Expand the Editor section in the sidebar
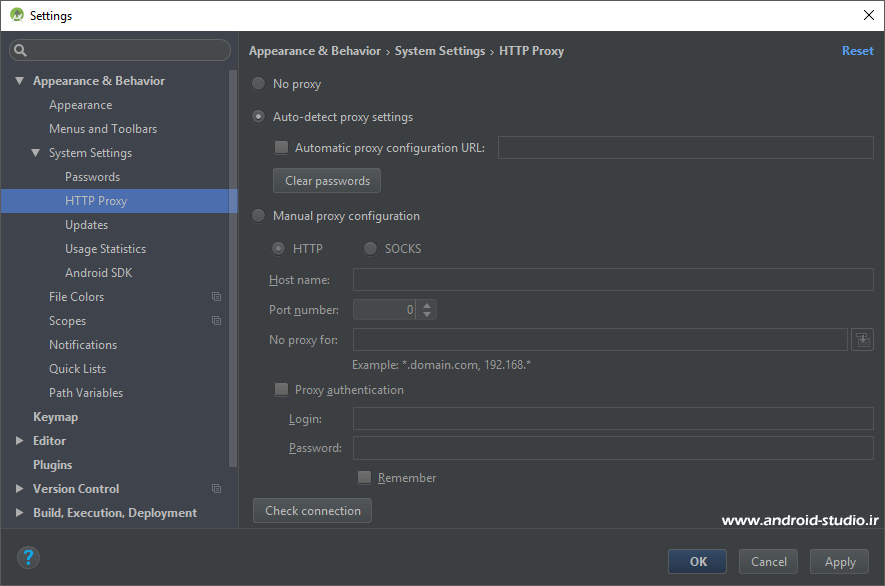 [19, 440]
